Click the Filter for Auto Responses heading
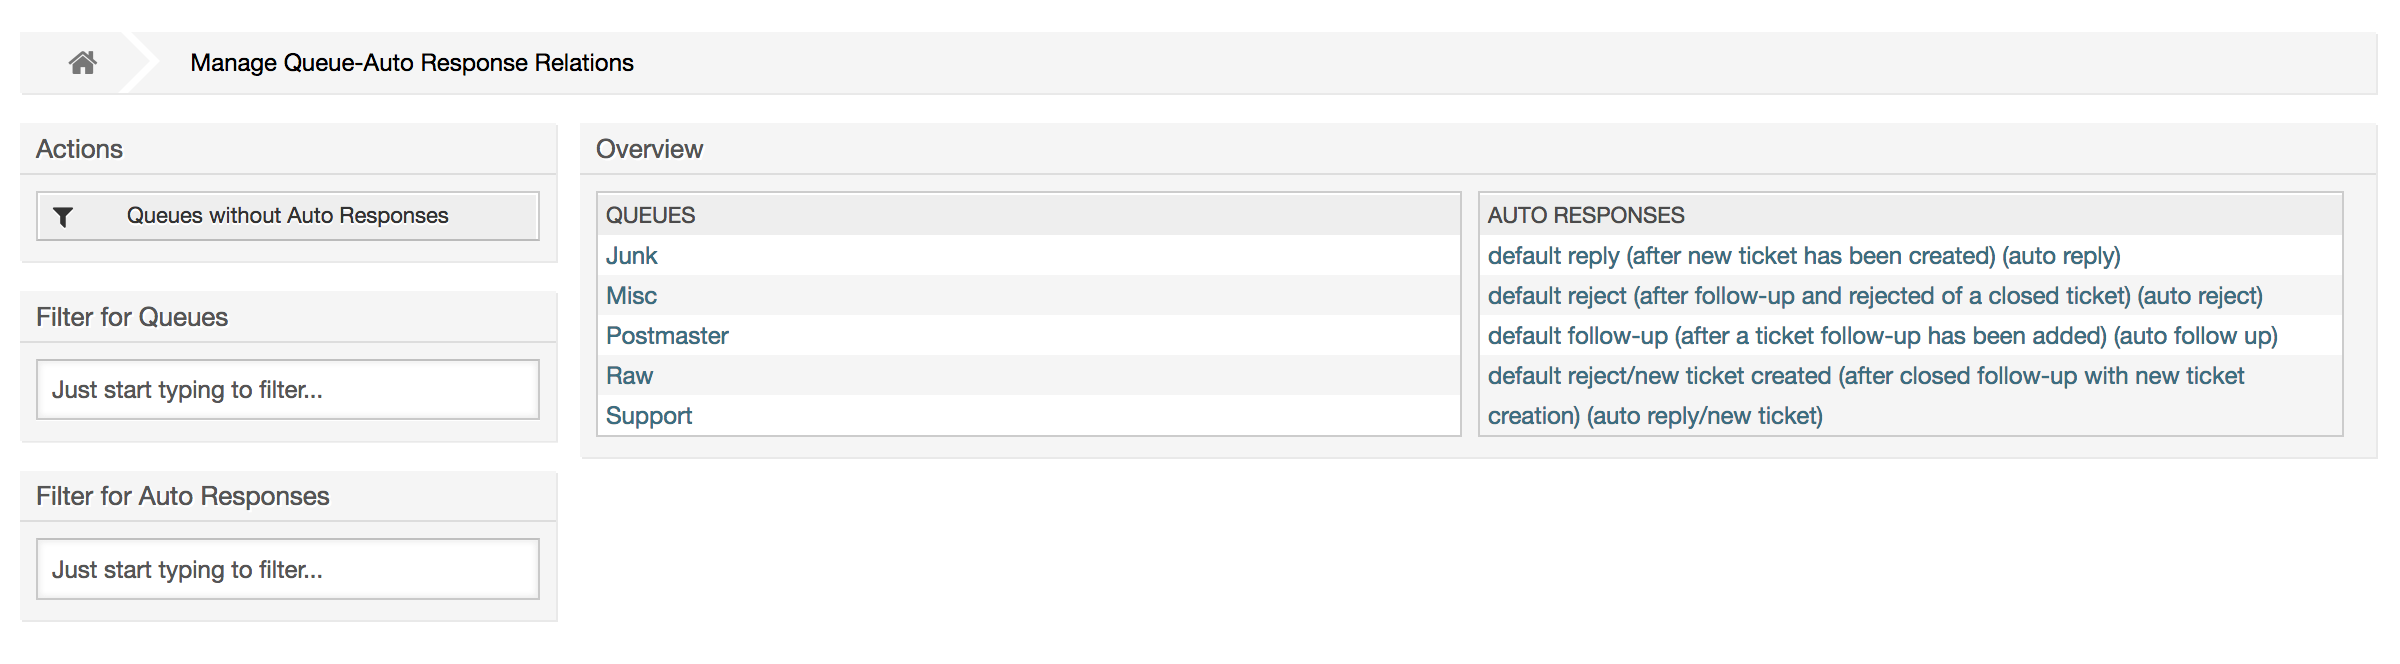This screenshot has height=664, width=2400. point(183,496)
